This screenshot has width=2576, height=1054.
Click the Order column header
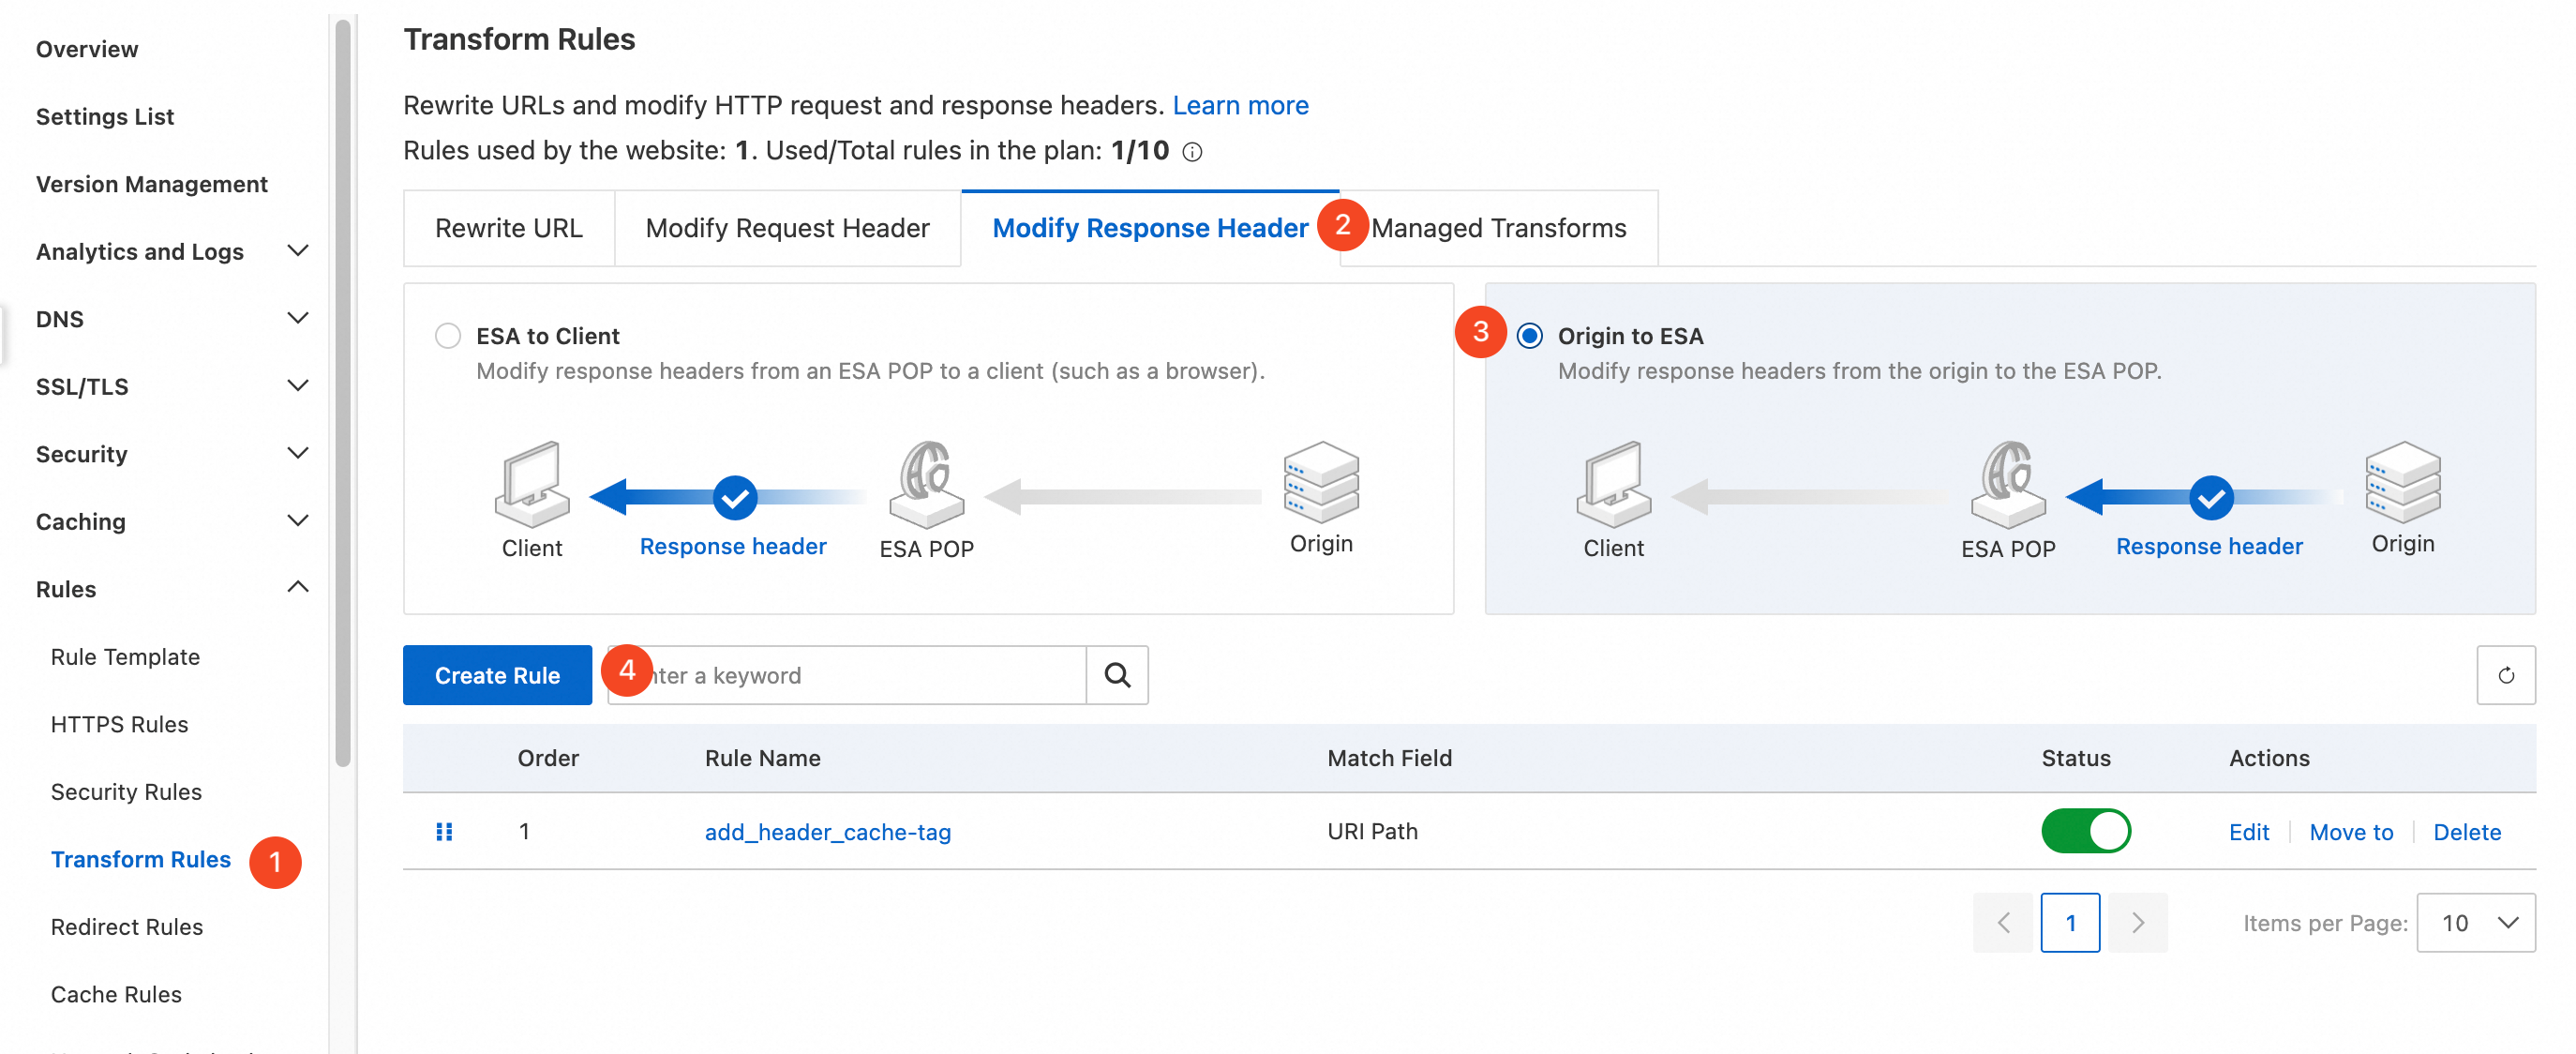[548, 758]
